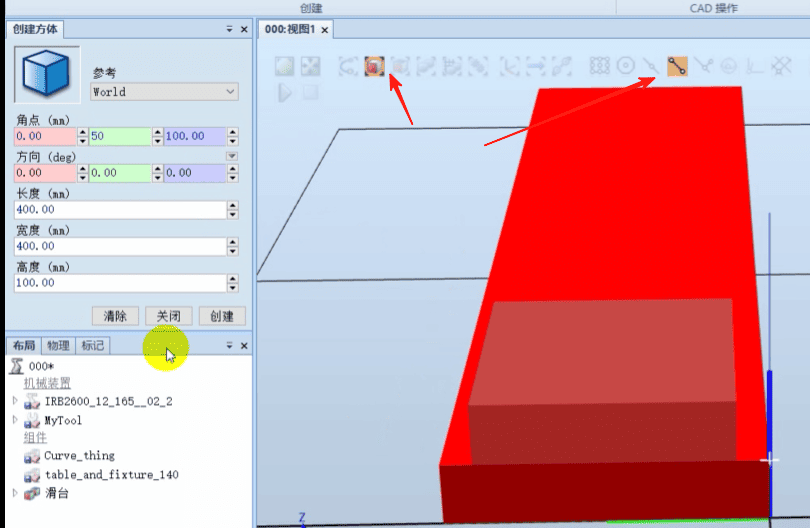
Task: Enable Curve Selection level
Action: pyautogui.click(x=349, y=66)
